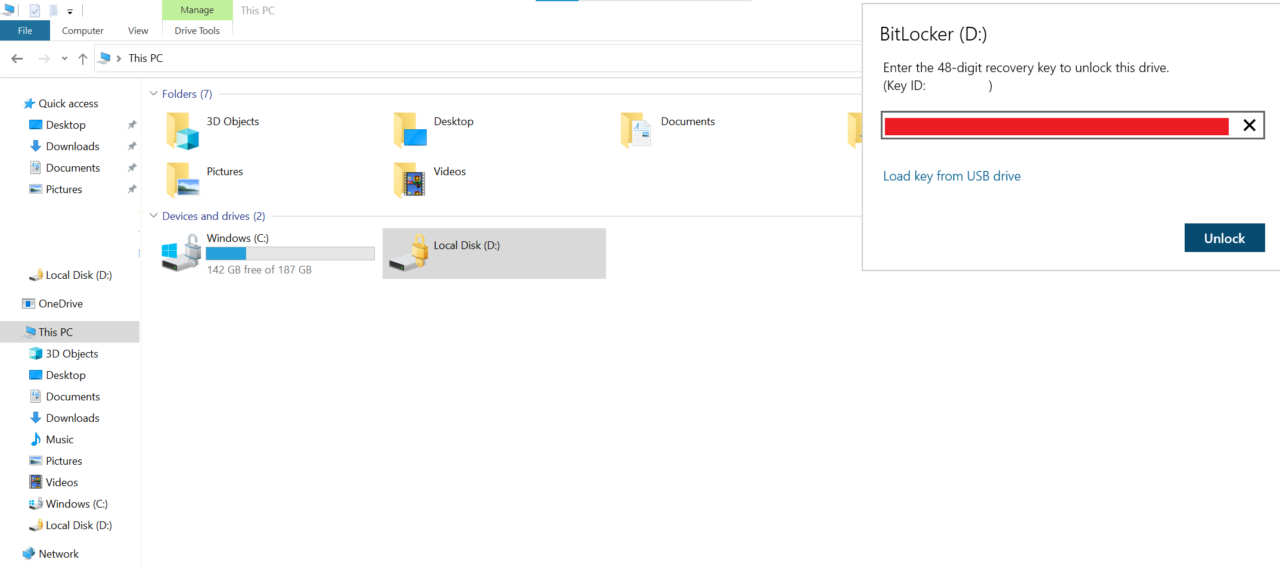Click the Devices and drives (2) header
This screenshot has width=1280, height=566.
pyautogui.click(x=213, y=216)
